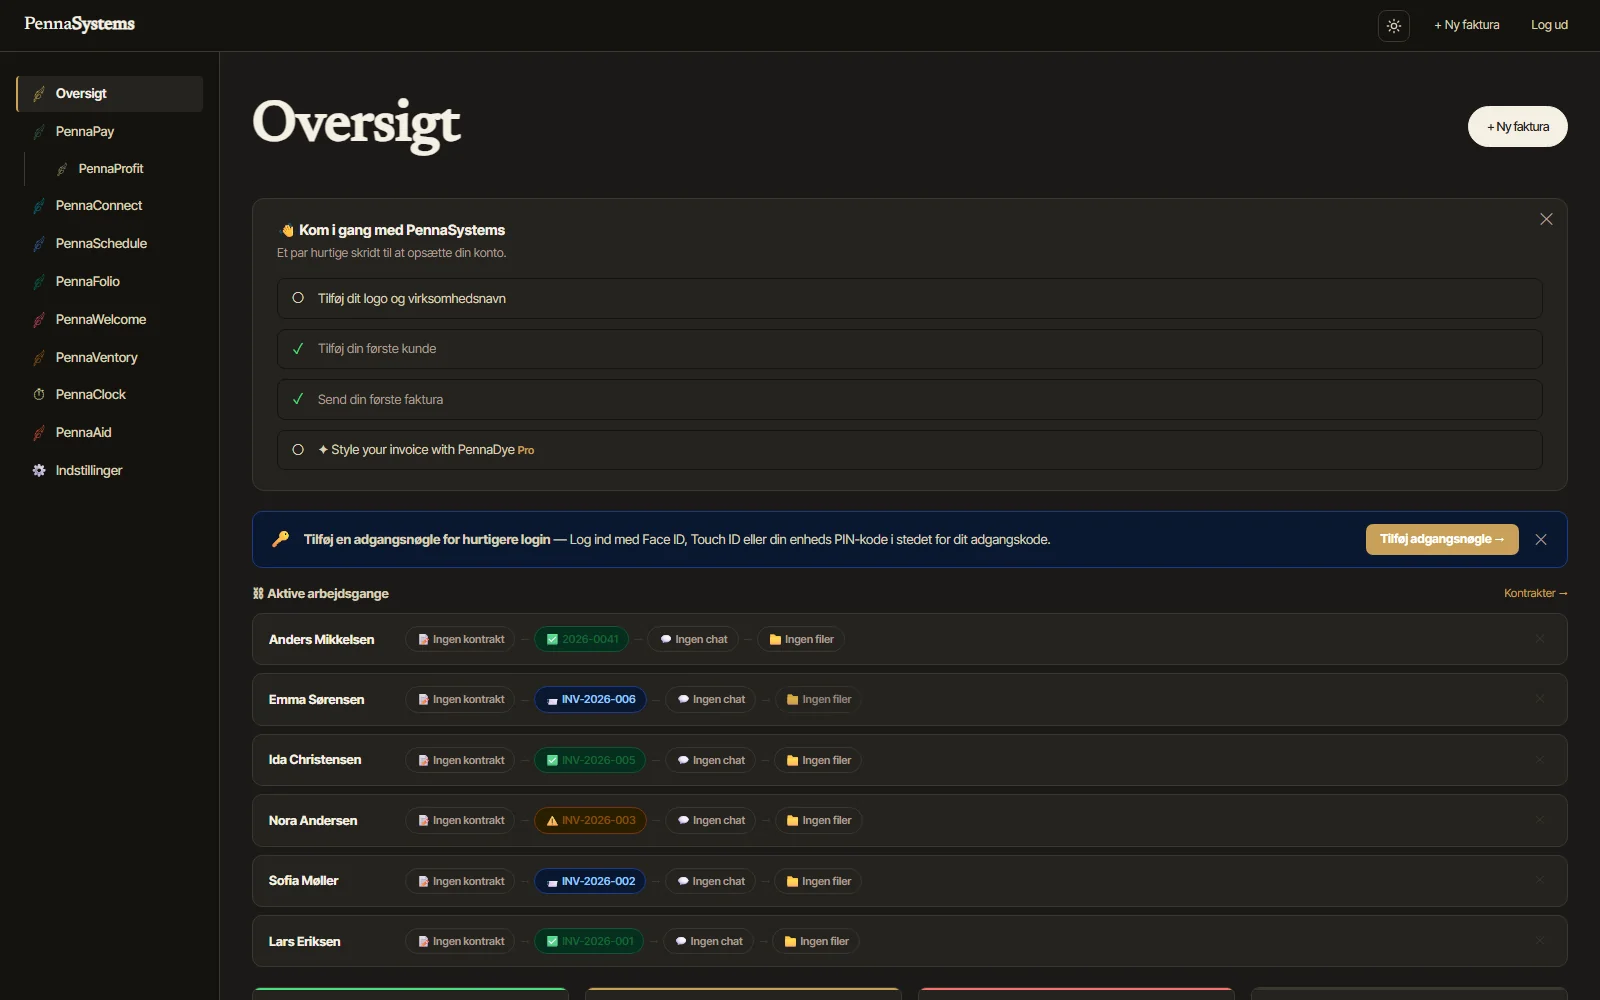Screen dimensions: 1600x1000
Task: Click Anders Mikkelsen's name
Action: point(321,640)
